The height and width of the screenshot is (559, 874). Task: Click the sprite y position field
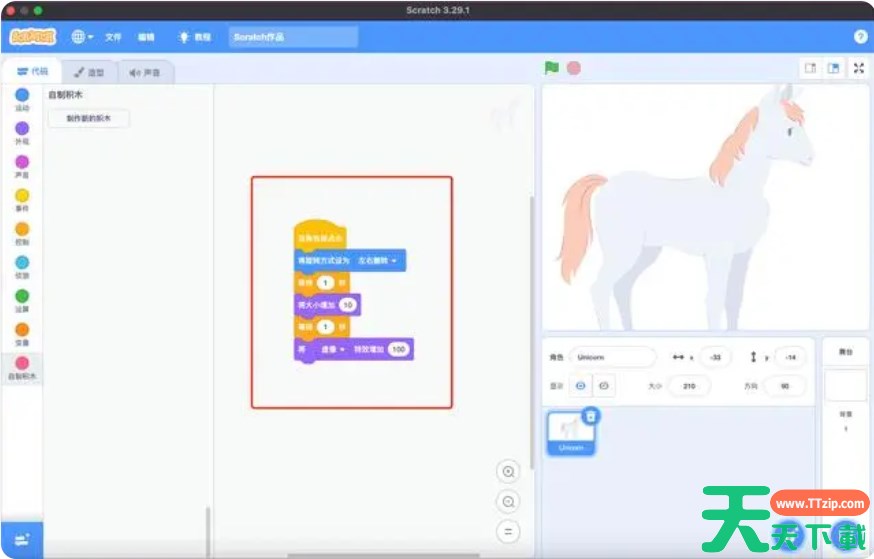pyautogui.click(x=790, y=357)
